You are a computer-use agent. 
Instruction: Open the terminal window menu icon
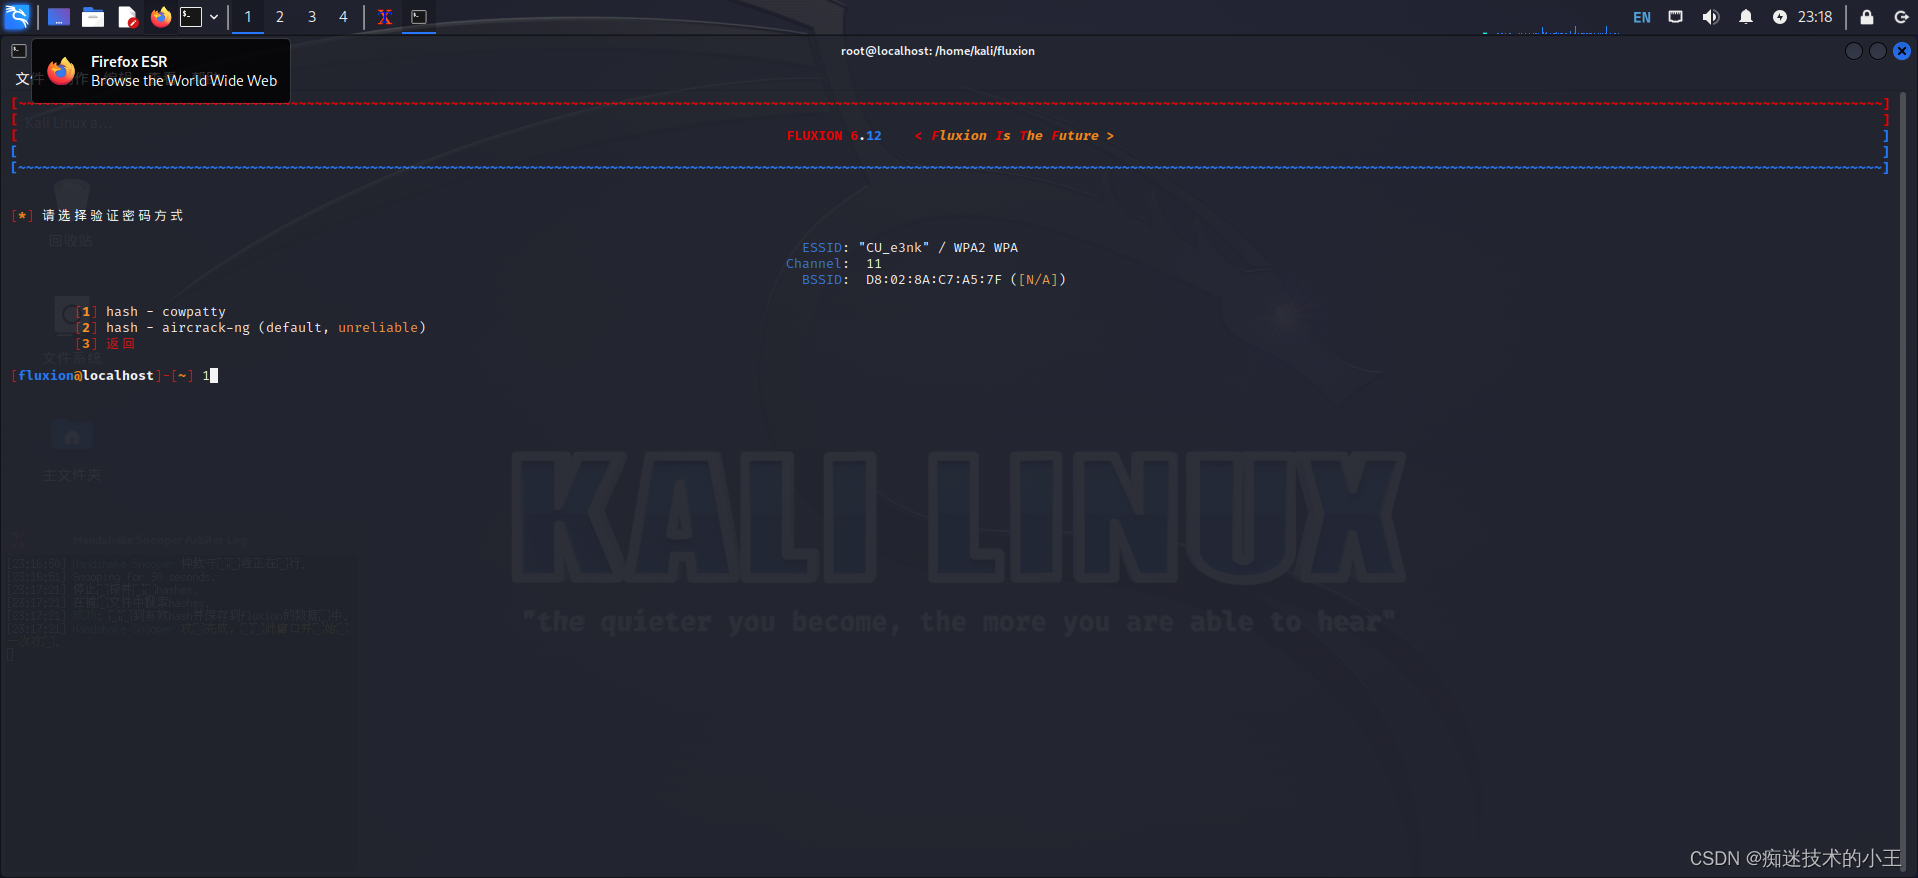[x=19, y=51]
